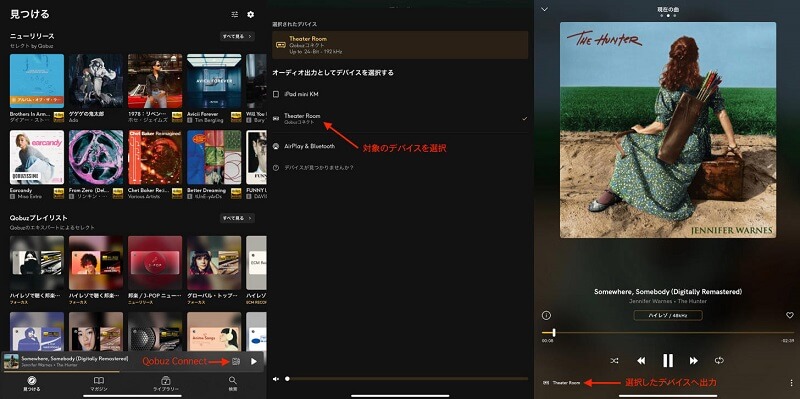Tap the selected Theater Room device card
The height and width of the screenshot is (399, 800).
pyautogui.click(x=400, y=45)
